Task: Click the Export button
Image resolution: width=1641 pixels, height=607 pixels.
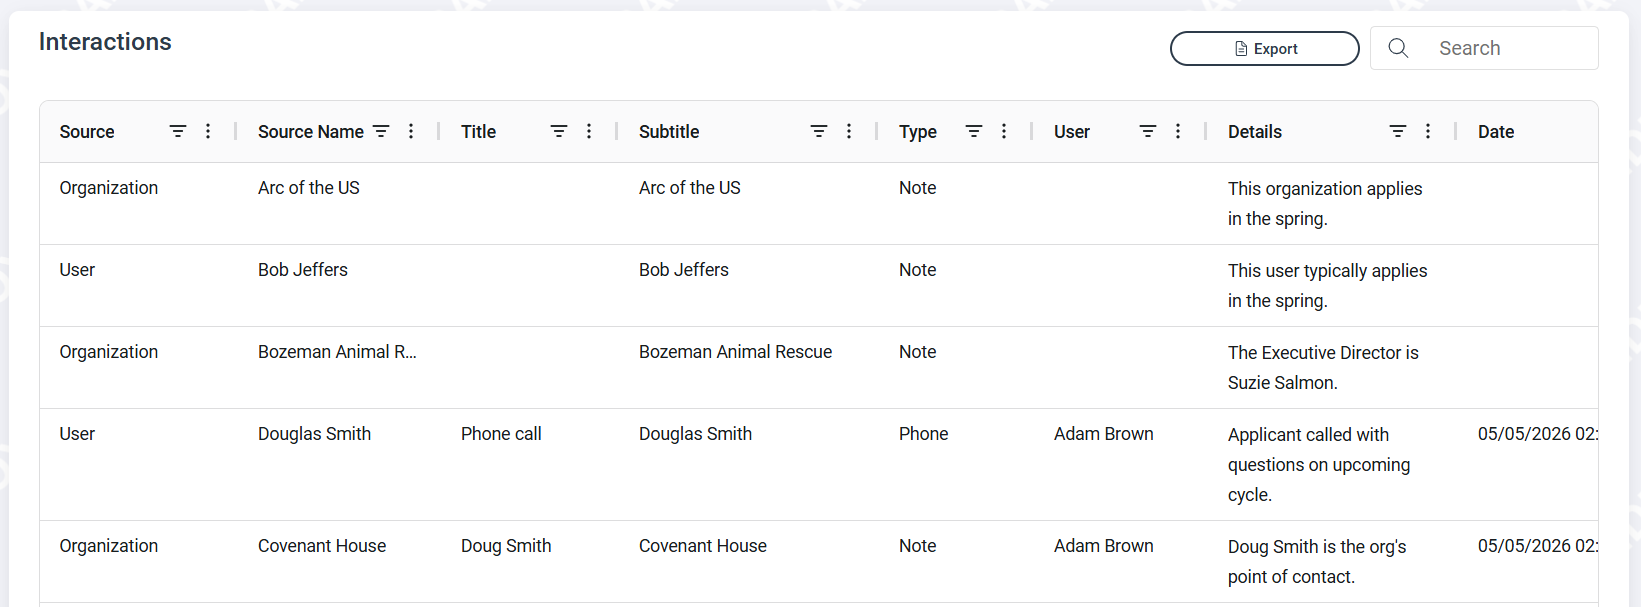Action: pos(1264,48)
